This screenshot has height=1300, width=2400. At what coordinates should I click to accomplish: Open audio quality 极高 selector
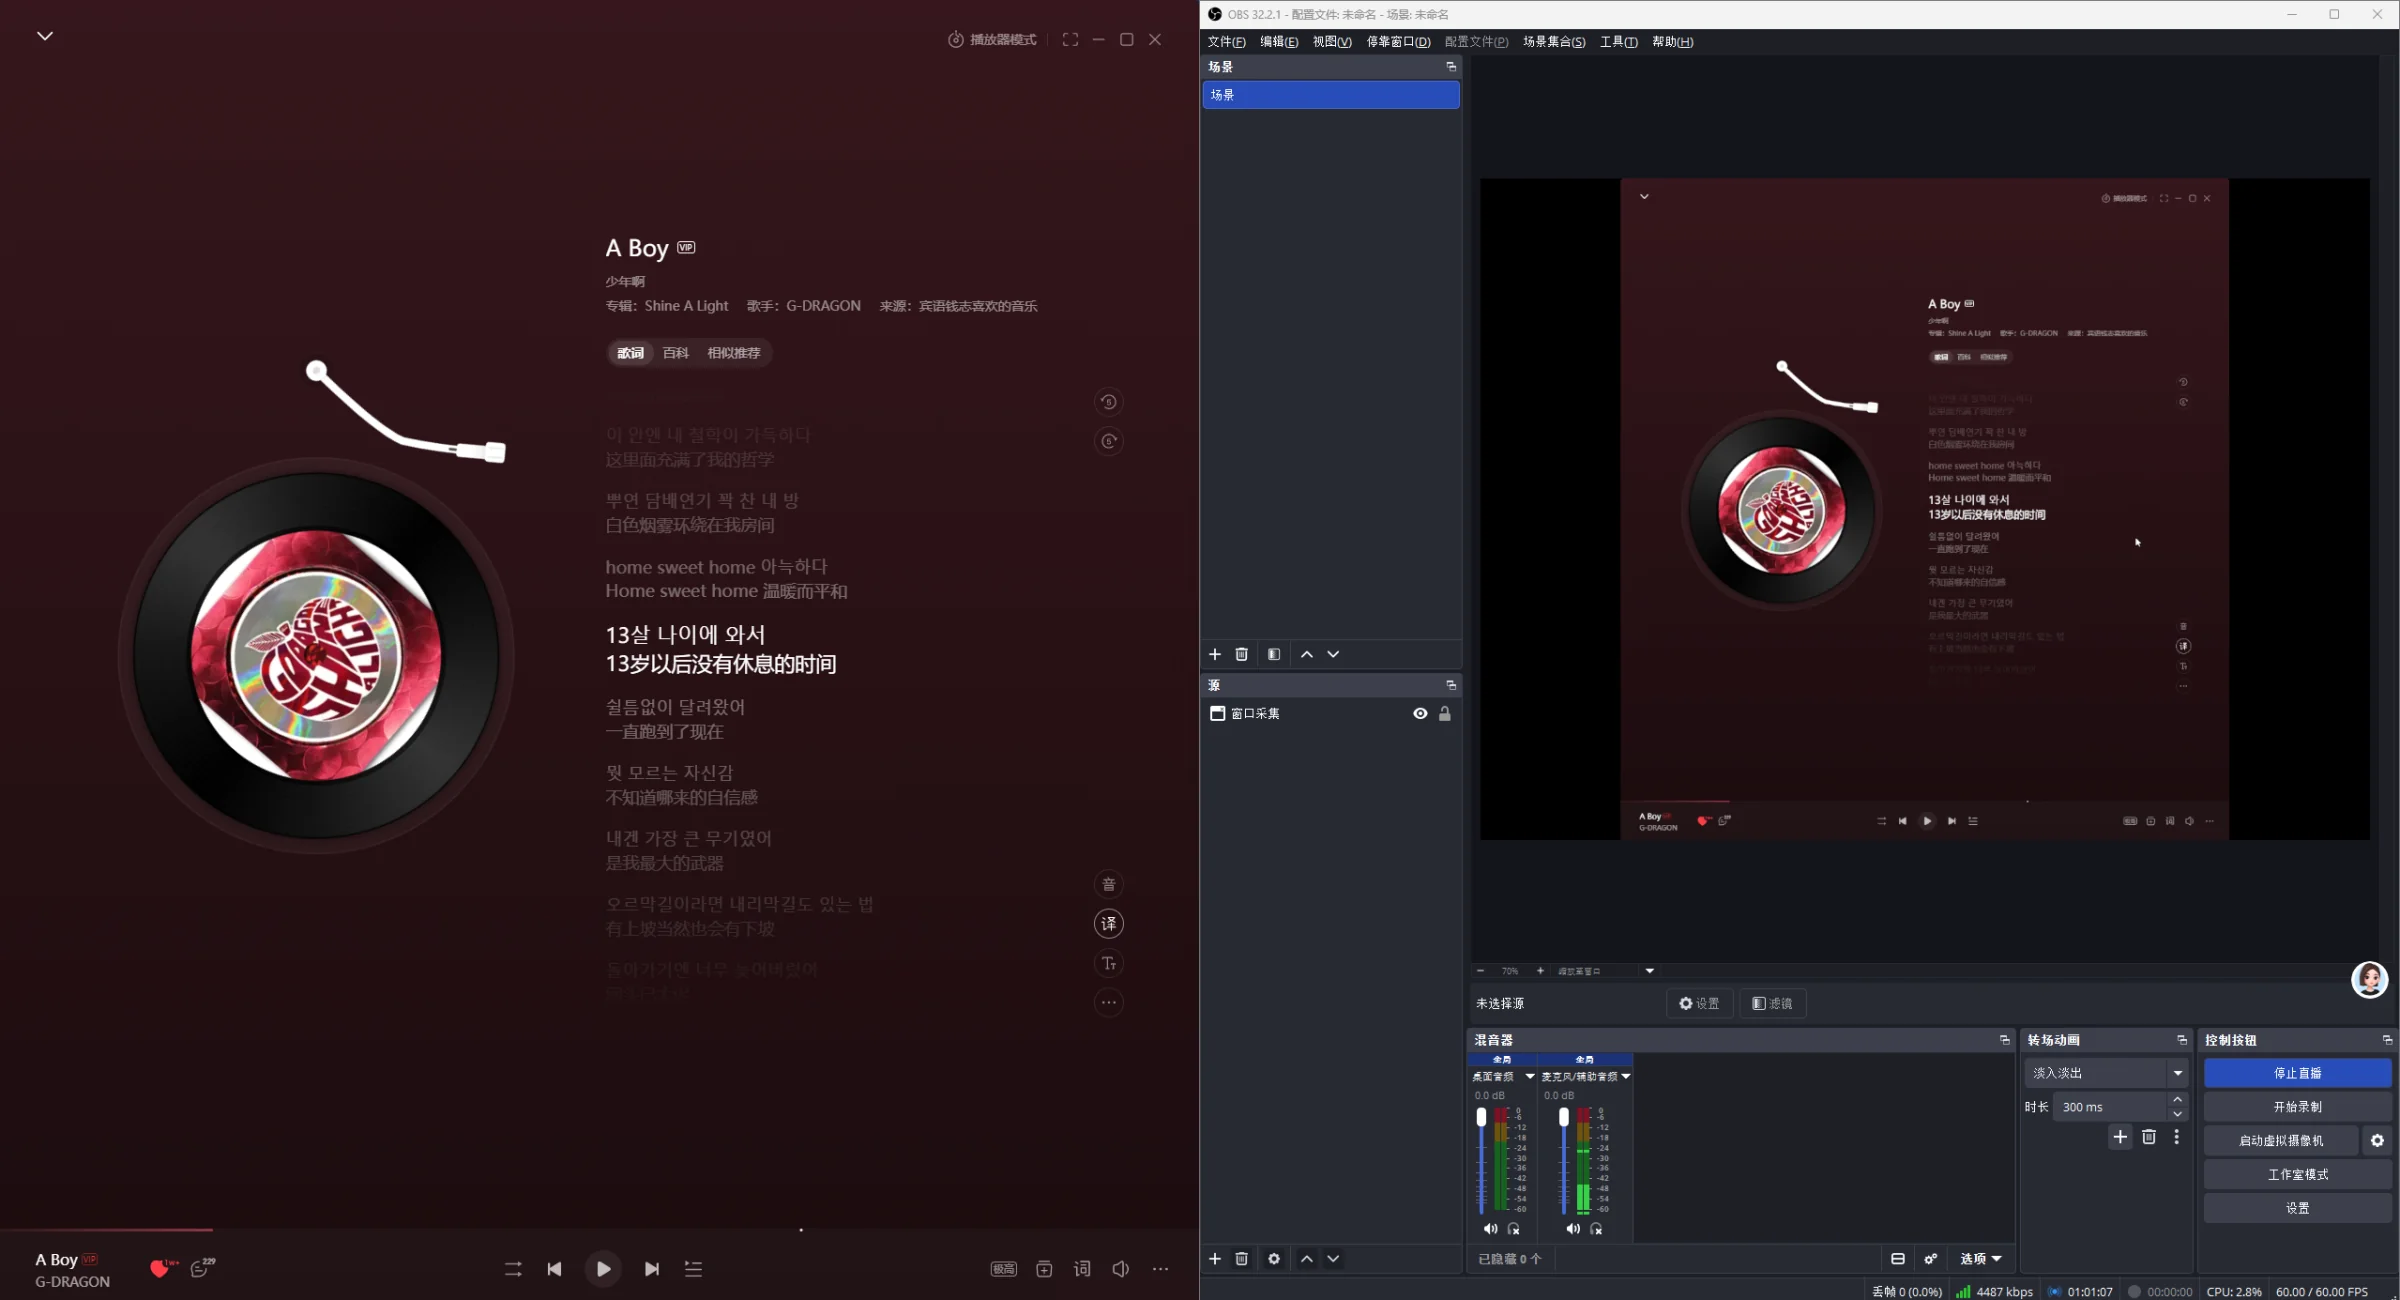(x=1004, y=1269)
